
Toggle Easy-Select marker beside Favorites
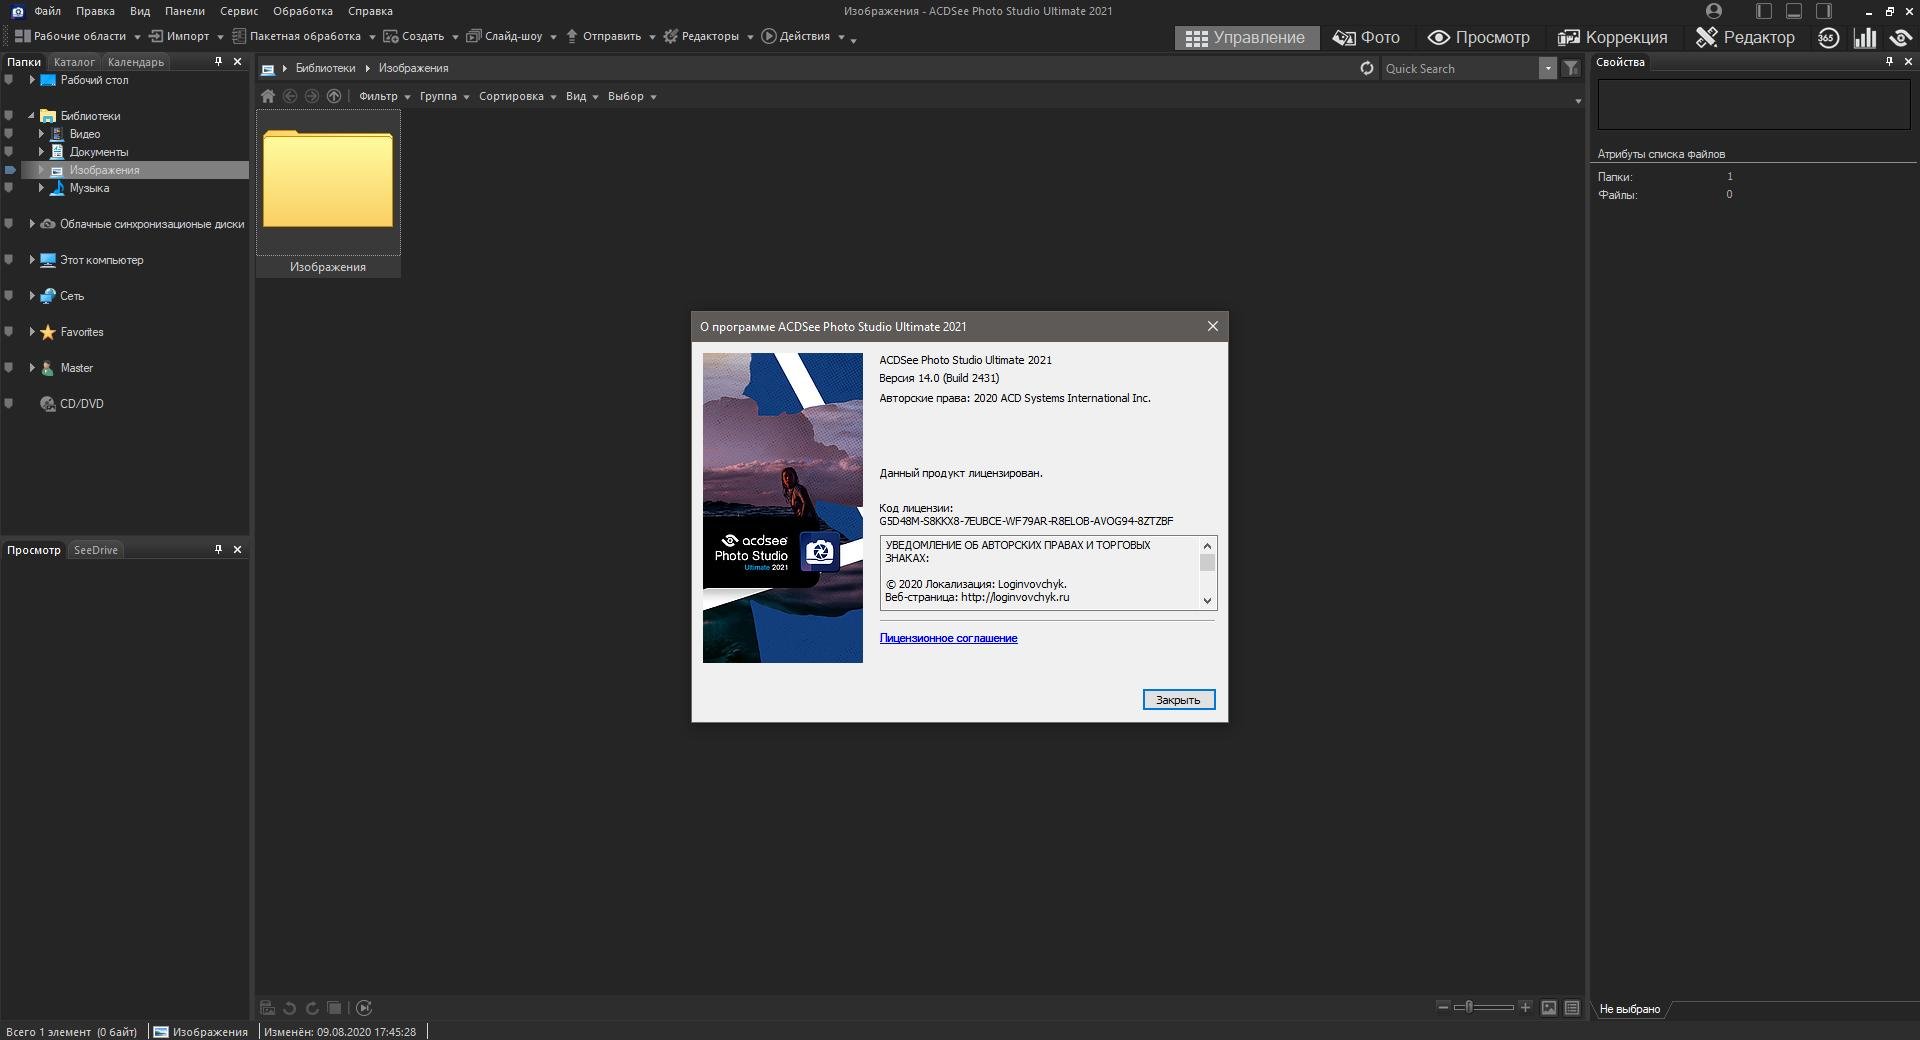tap(9, 332)
